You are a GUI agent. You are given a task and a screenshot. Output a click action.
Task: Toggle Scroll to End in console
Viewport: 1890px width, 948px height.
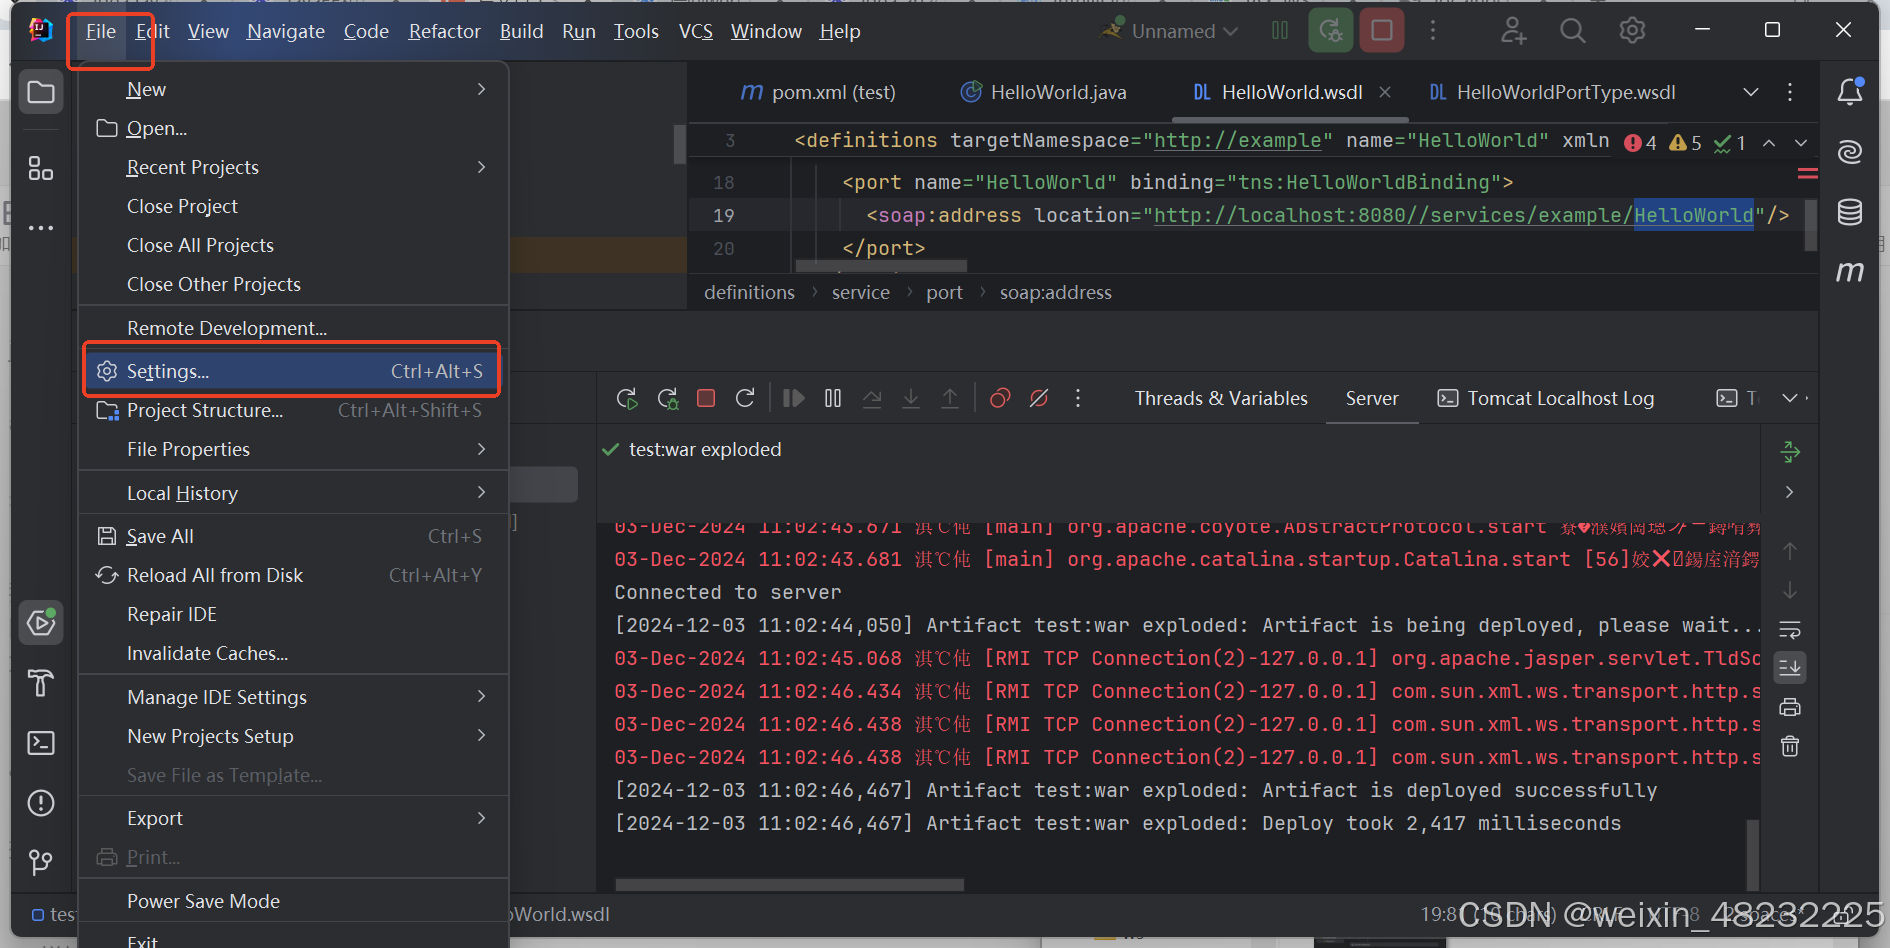point(1790,667)
